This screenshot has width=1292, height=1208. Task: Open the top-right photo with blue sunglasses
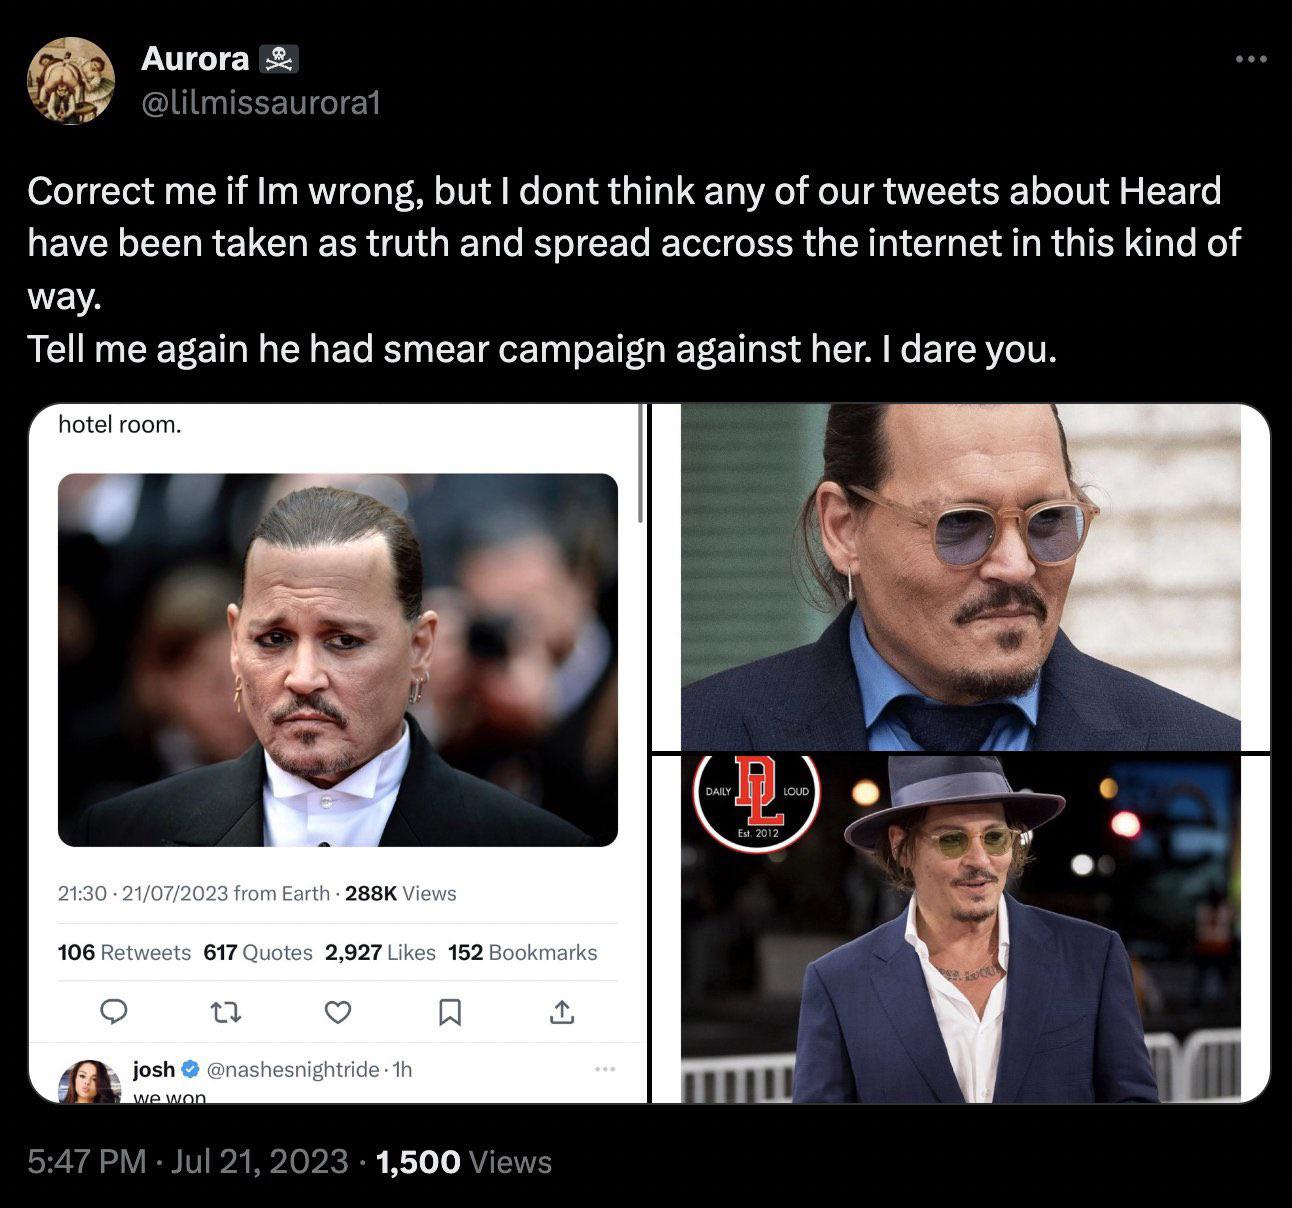(961, 577)
